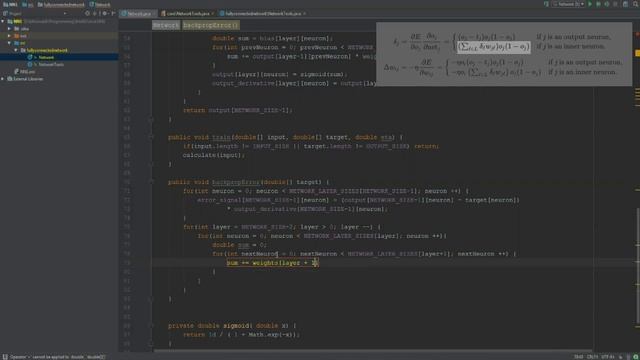Collapse the src folder arrow
This screenshot has width=640, height=360.
click(9, 43)
